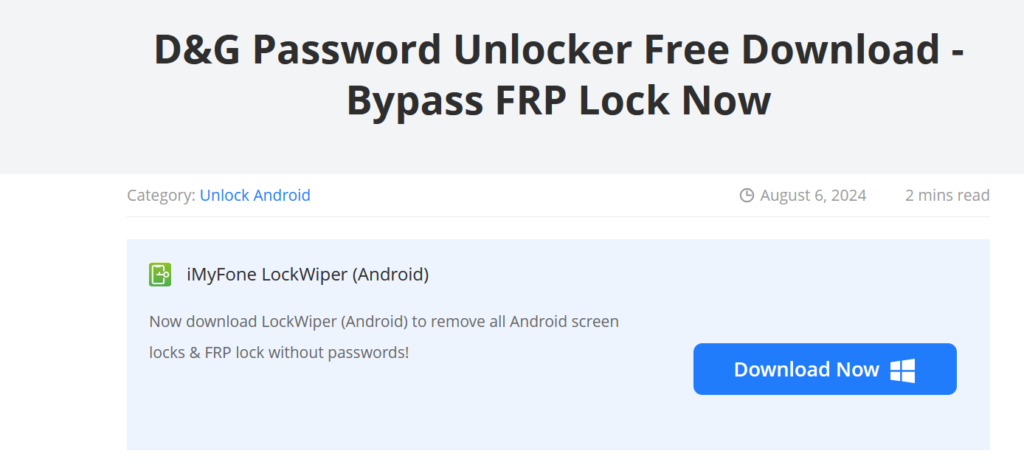Click the Bypass FRP Lock Now headline line

[x=558, y=101]
